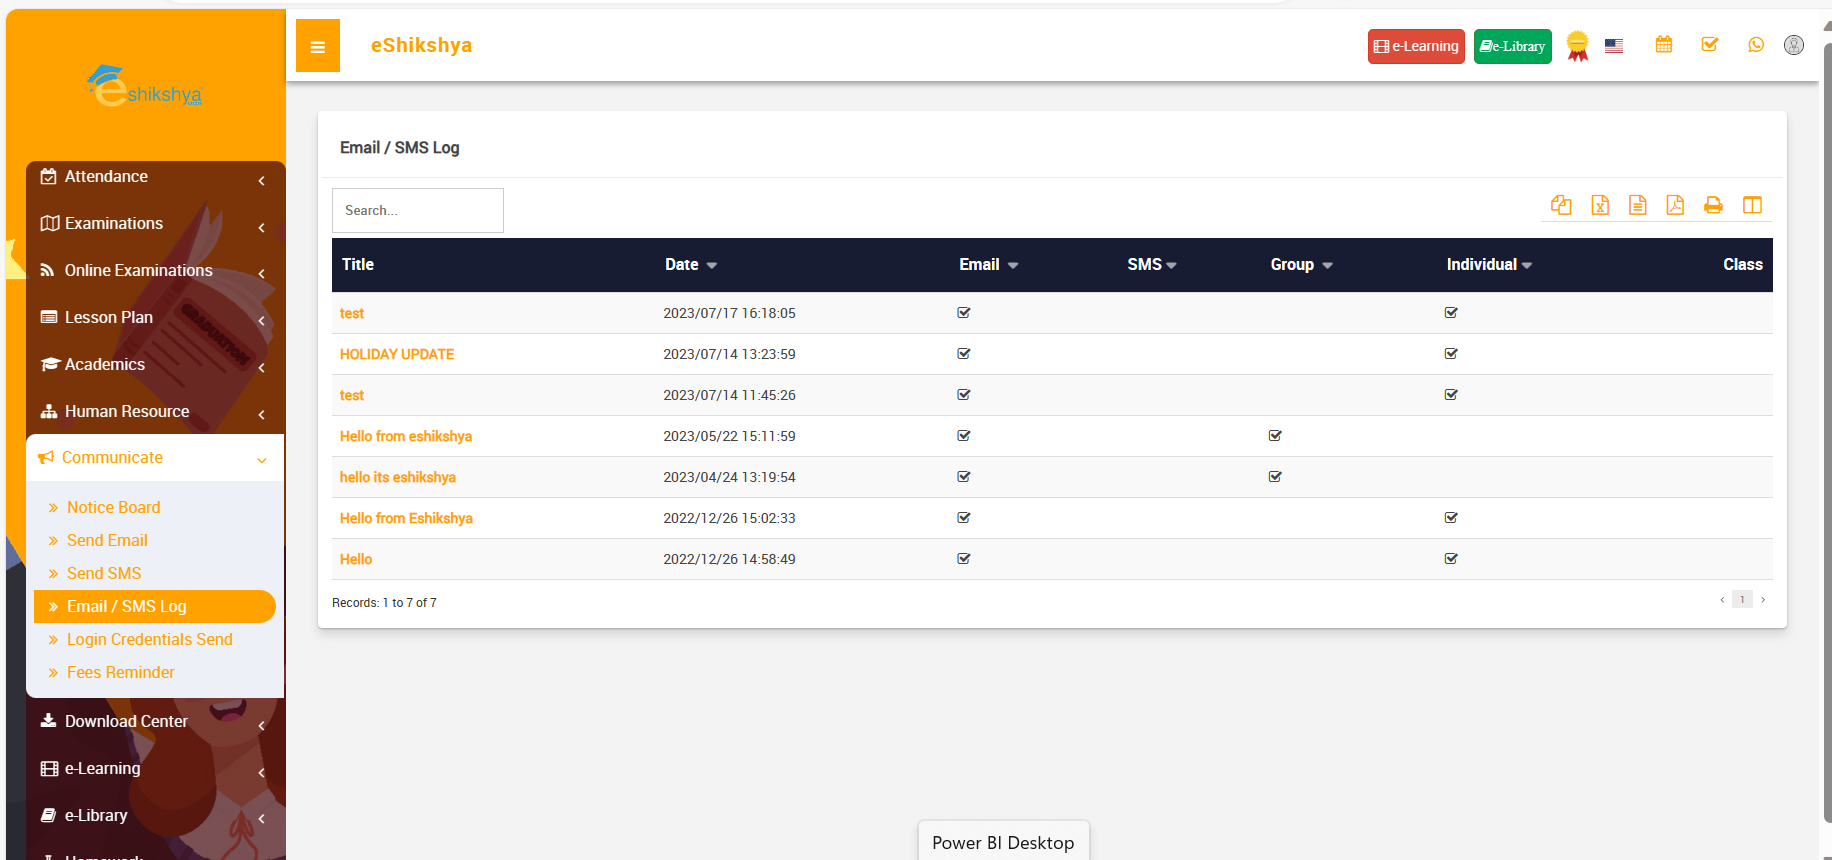Print the Email / SMS log
1832x860 pixels.
coord(1713,205)
